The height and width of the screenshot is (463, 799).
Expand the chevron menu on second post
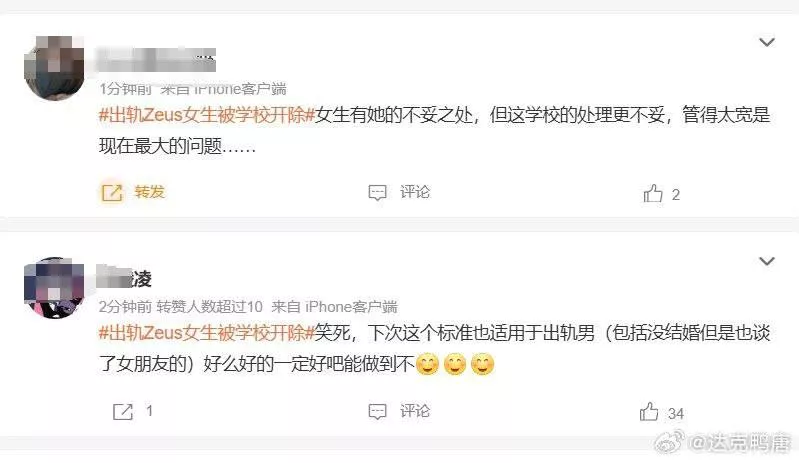pos(767,261)
